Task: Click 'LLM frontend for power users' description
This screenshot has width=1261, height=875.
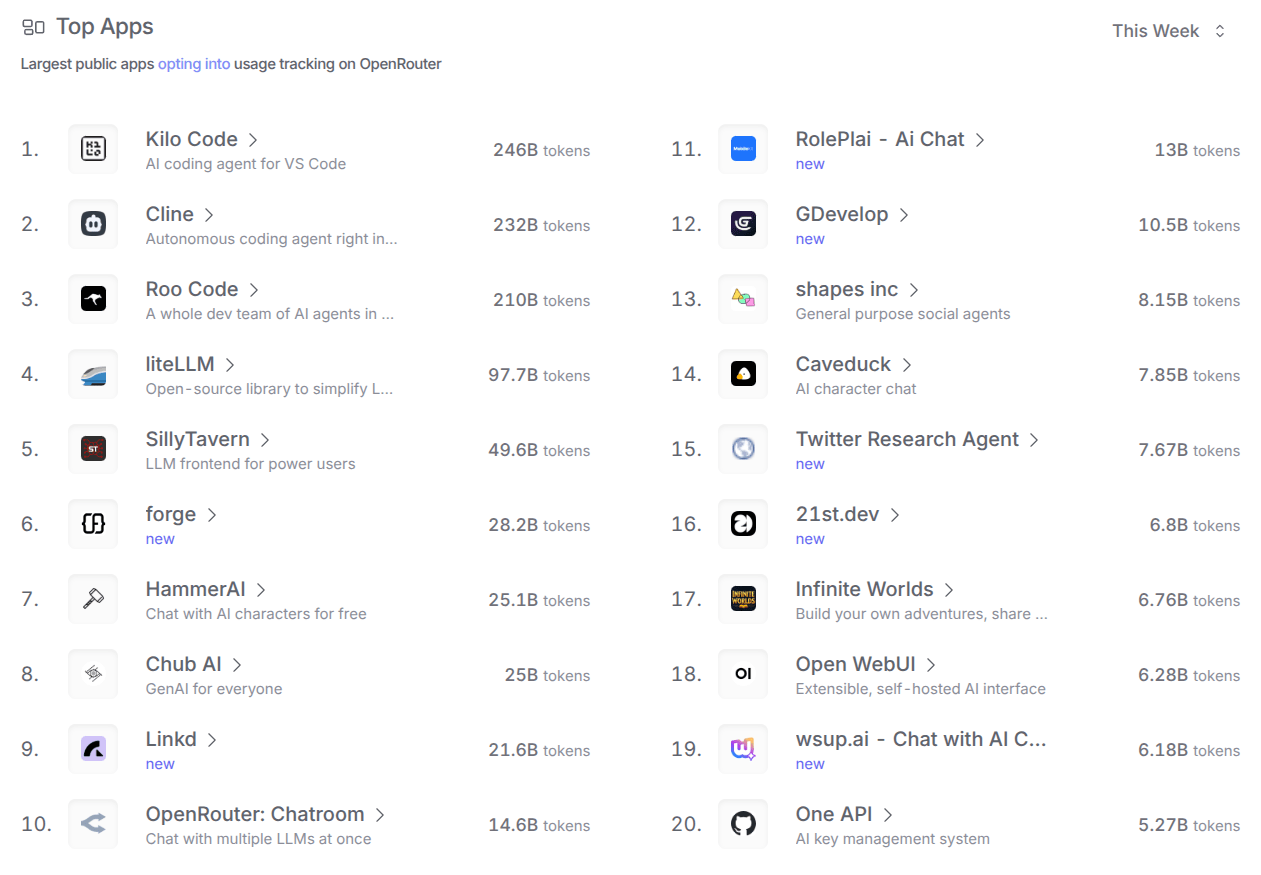Action: (x=251, y=464)
